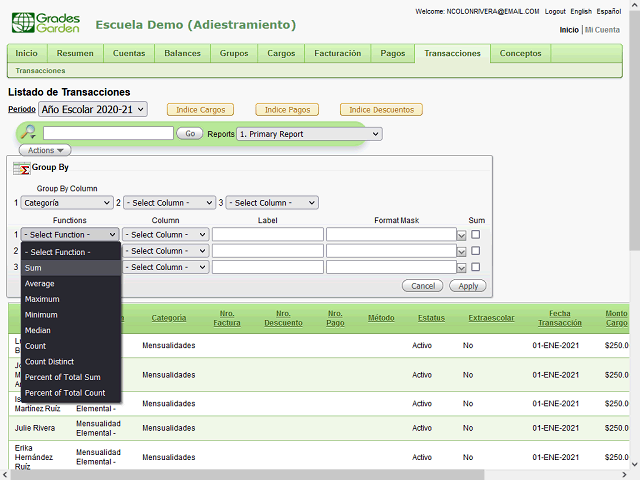Switch to the Resumen tab
Screen dimensions: 640x480
[x=75, y=53]
